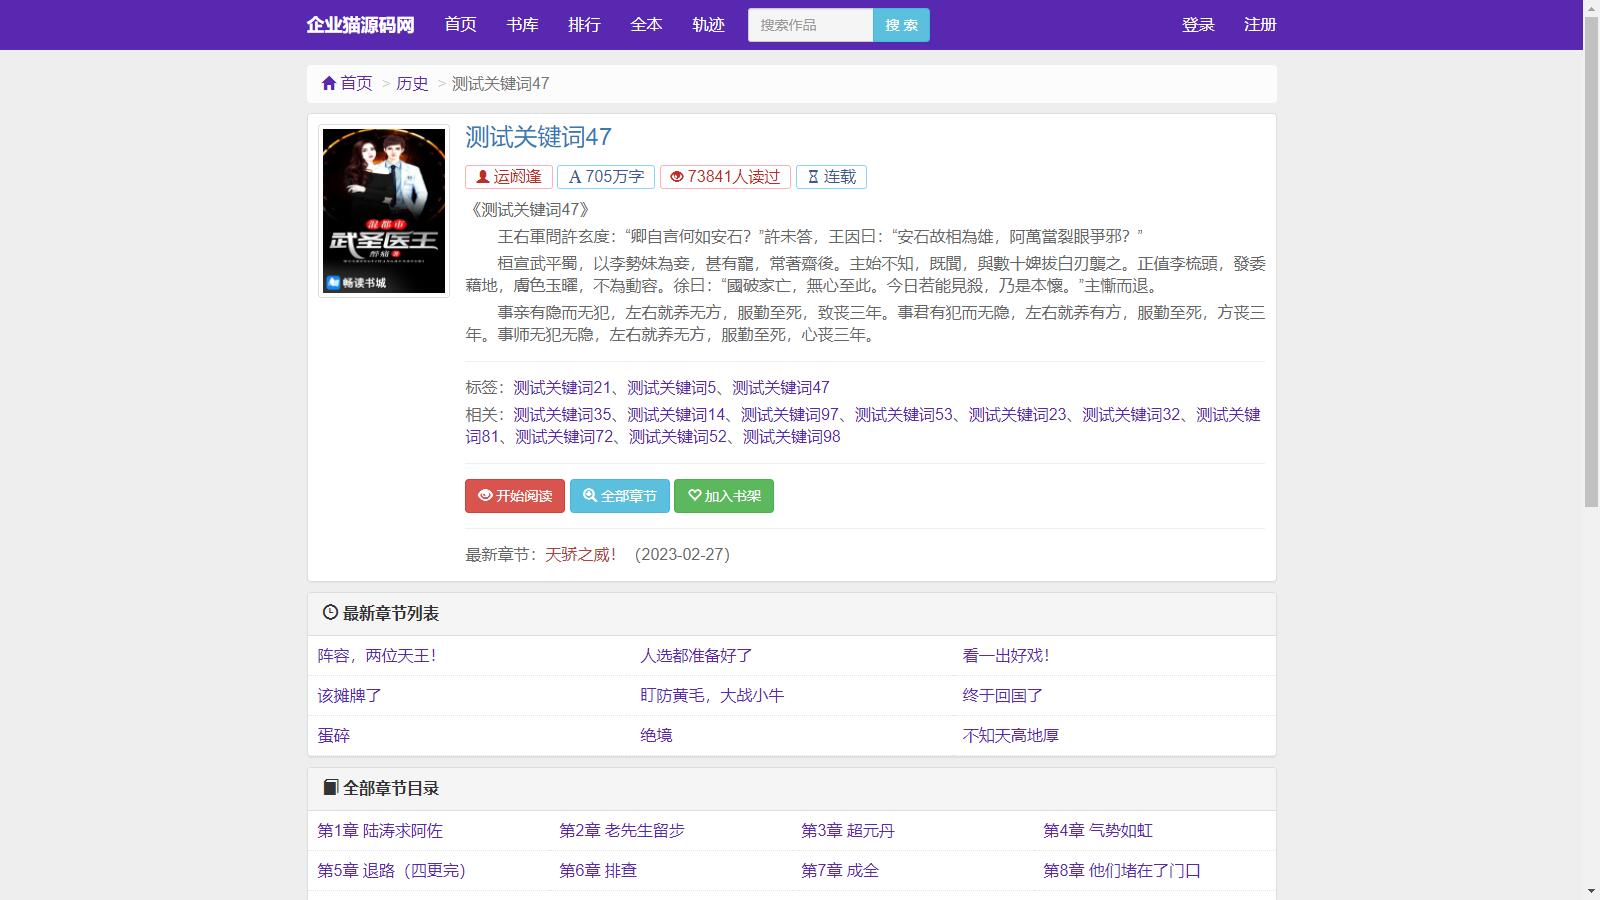Open 全部章节 with the magnifier button
Viewport: 1600px width, 900px height.
619,496
